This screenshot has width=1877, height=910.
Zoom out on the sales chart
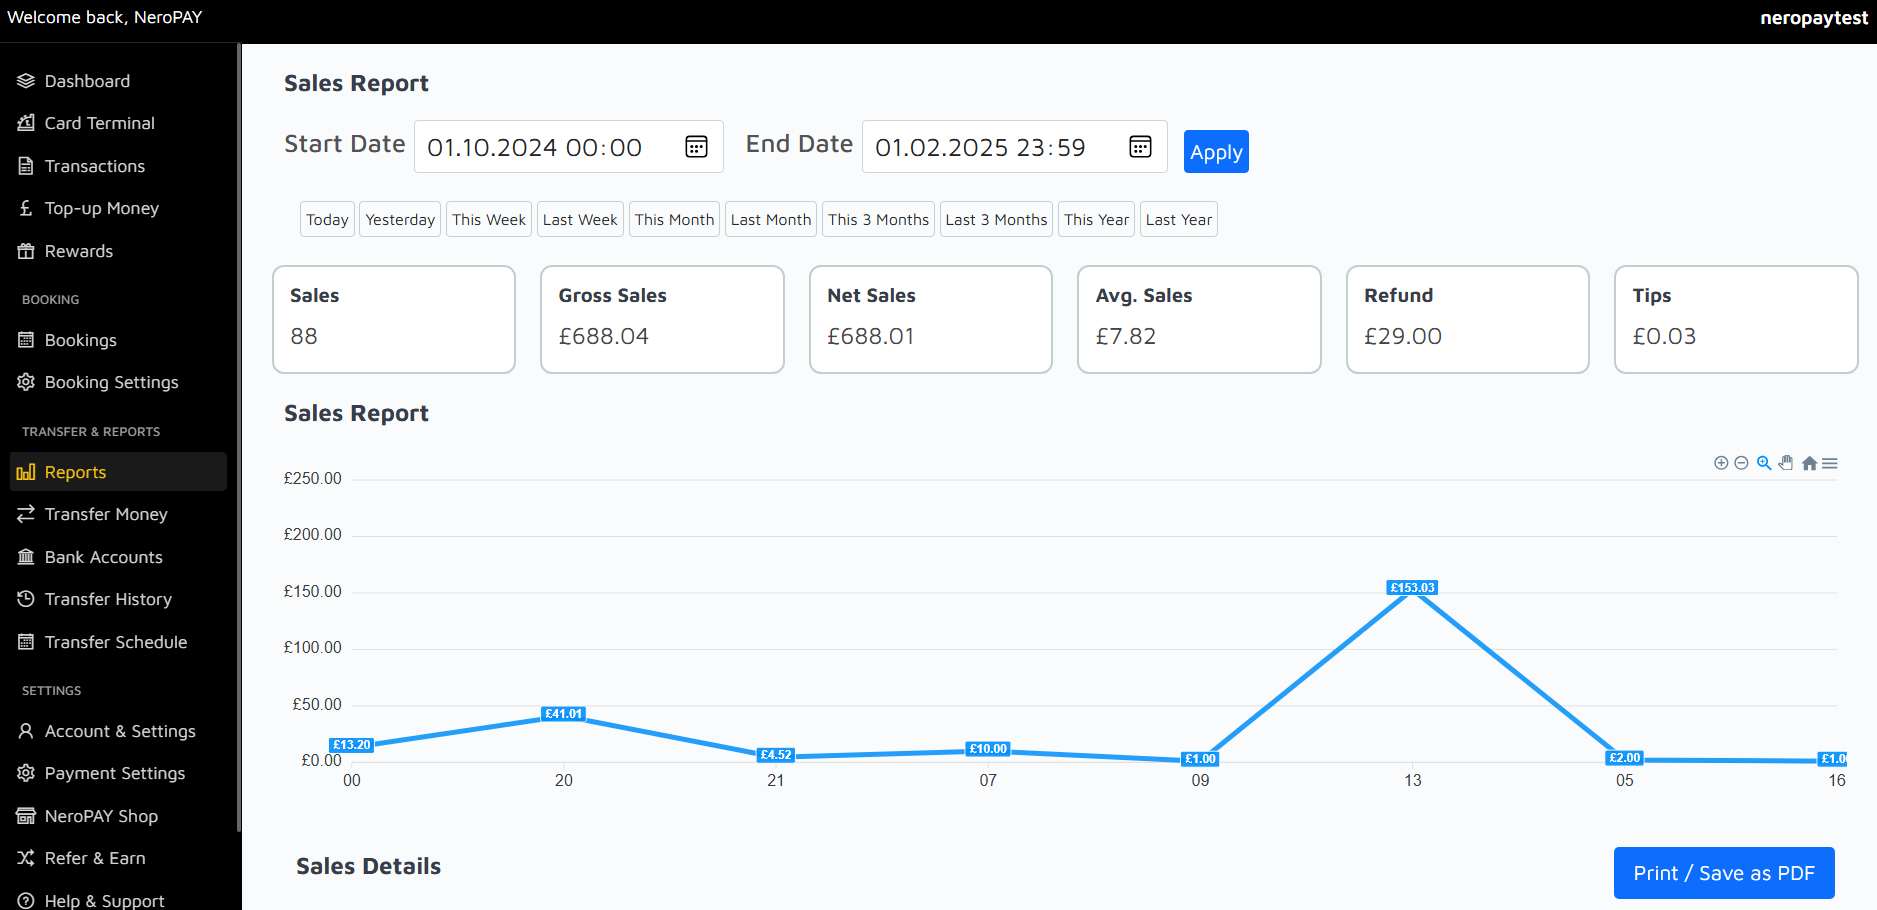click(x=1741, y=463)
